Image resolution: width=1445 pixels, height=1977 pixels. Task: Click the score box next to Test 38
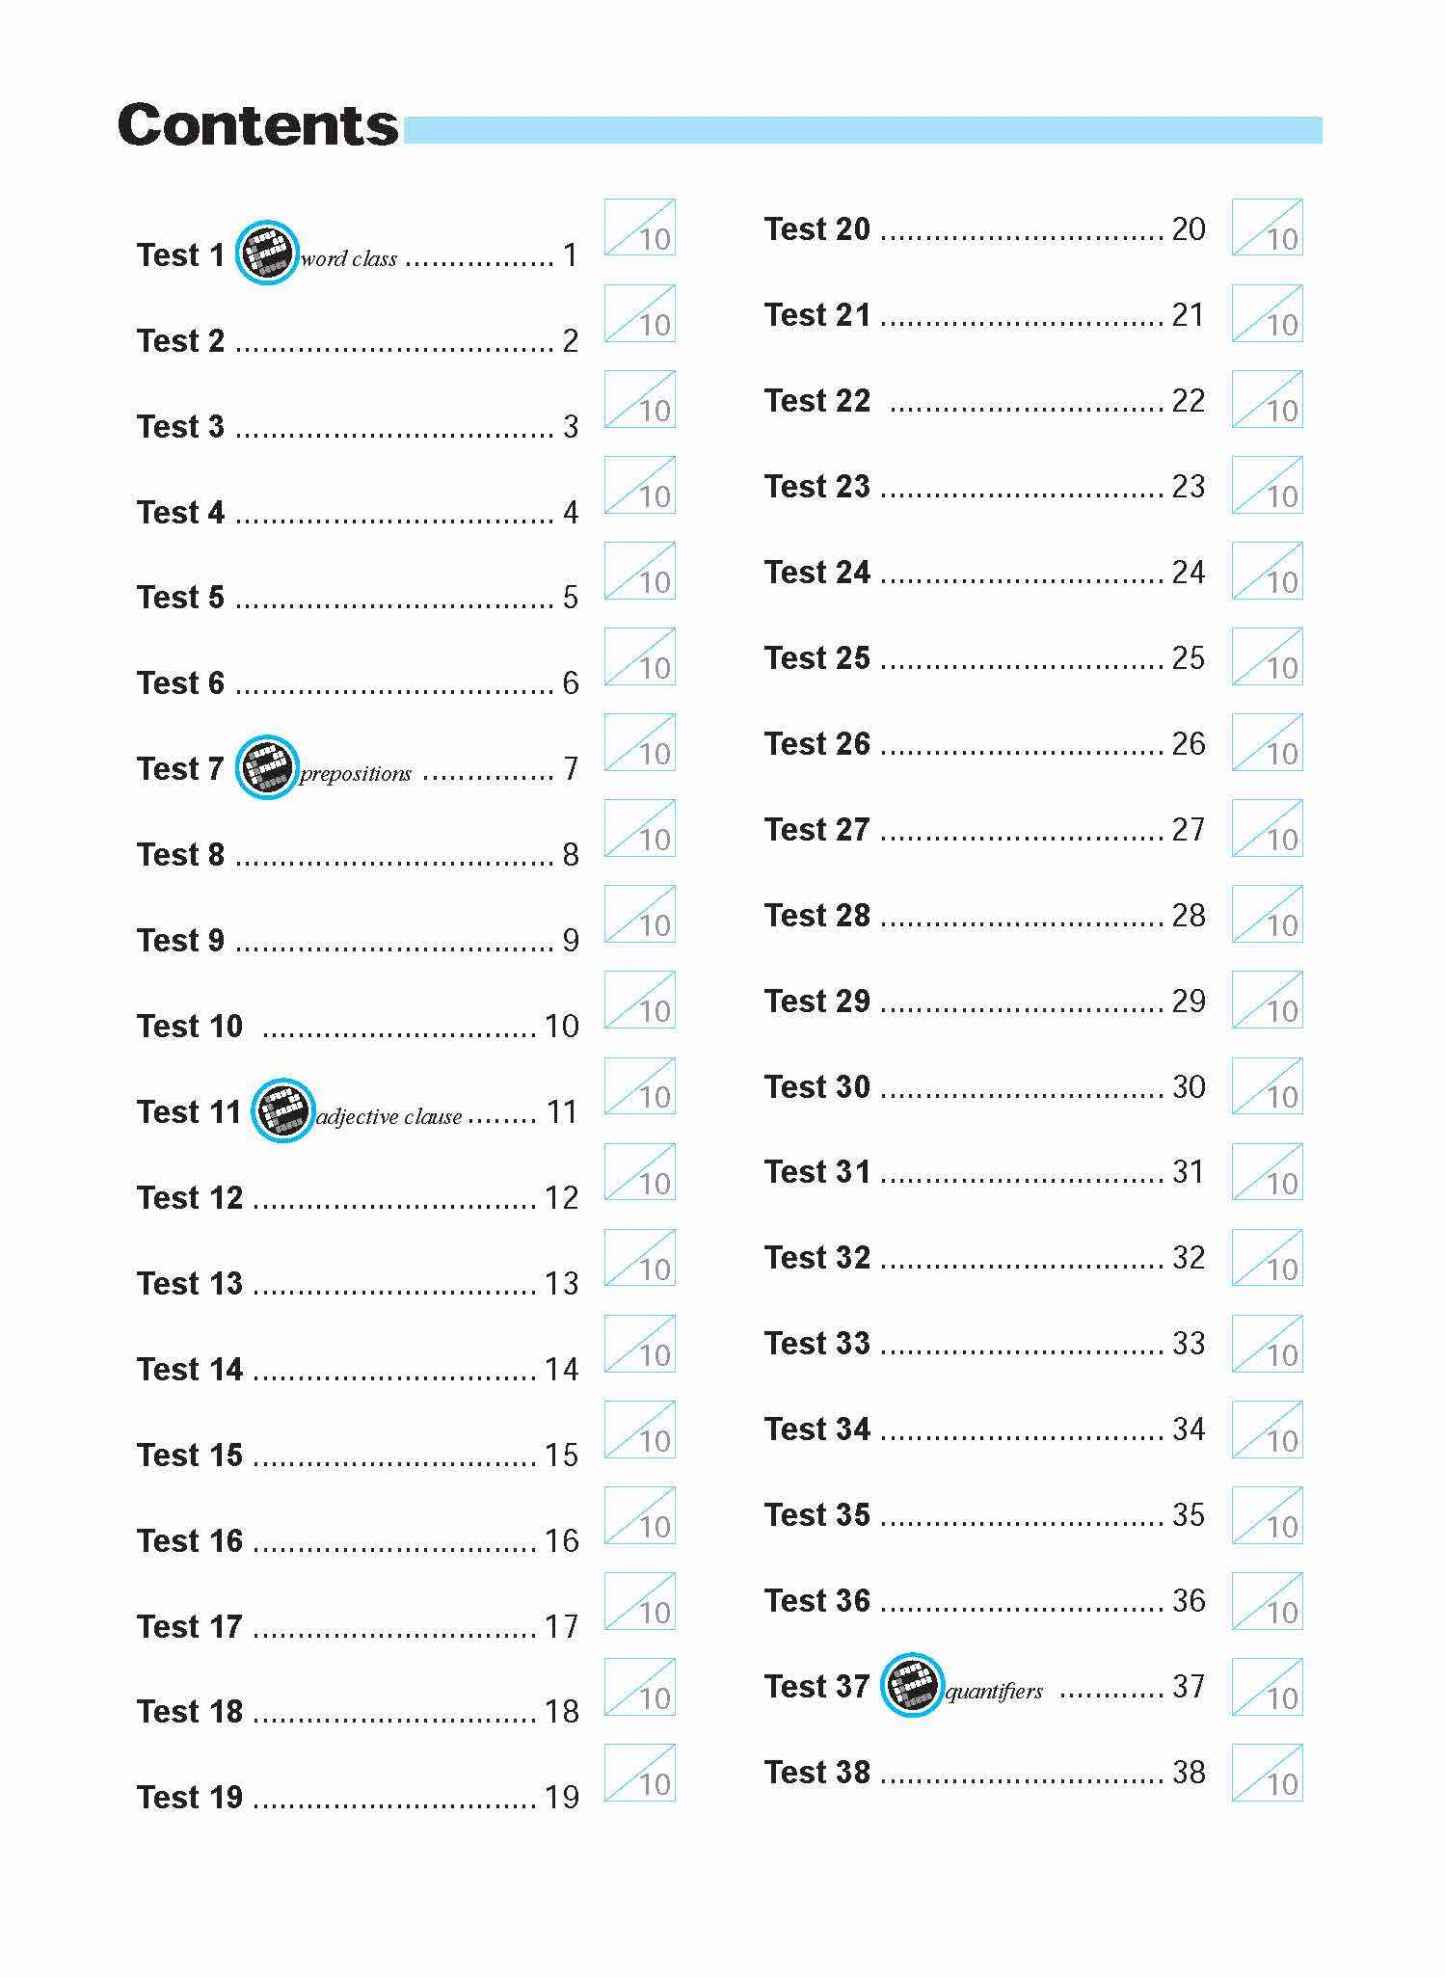pyautogui.click(x=1267, y=1773)
